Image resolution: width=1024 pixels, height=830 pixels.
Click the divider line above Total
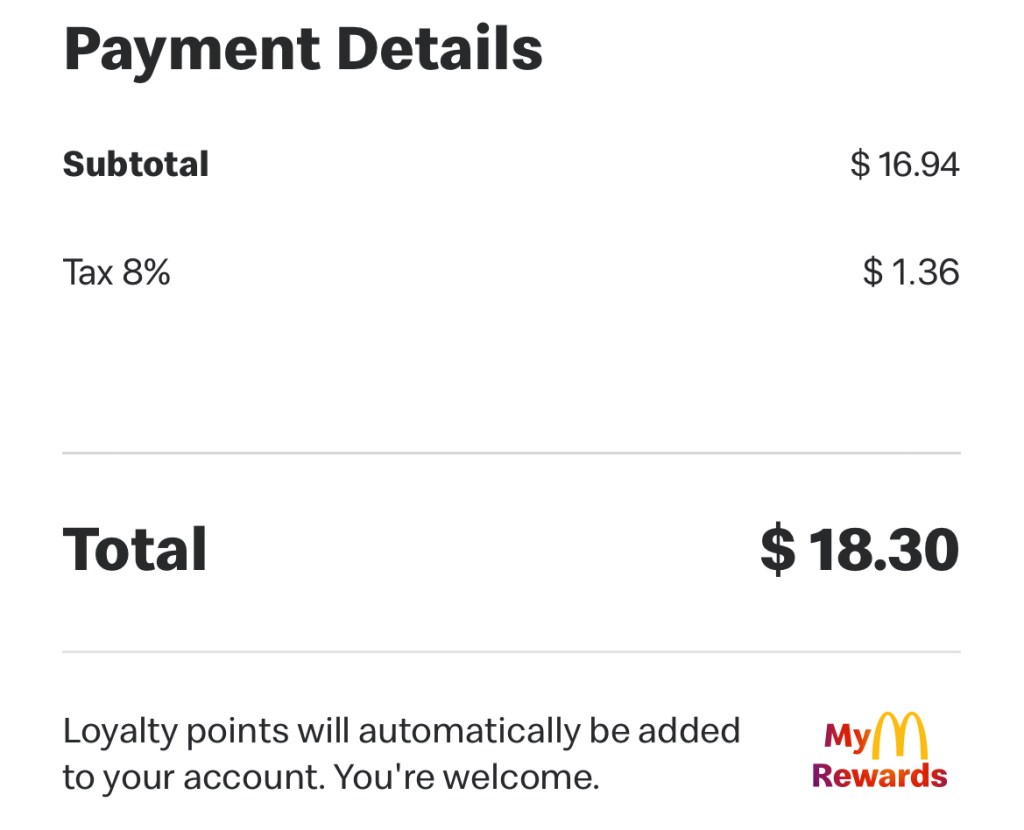pyautogui.click(x=511, y=453)
